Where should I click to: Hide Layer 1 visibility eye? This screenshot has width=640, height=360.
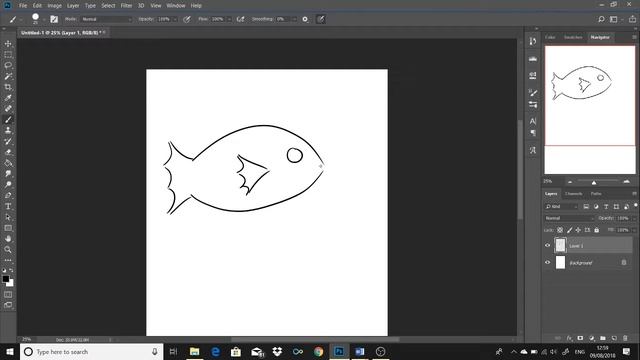point(548,245)
